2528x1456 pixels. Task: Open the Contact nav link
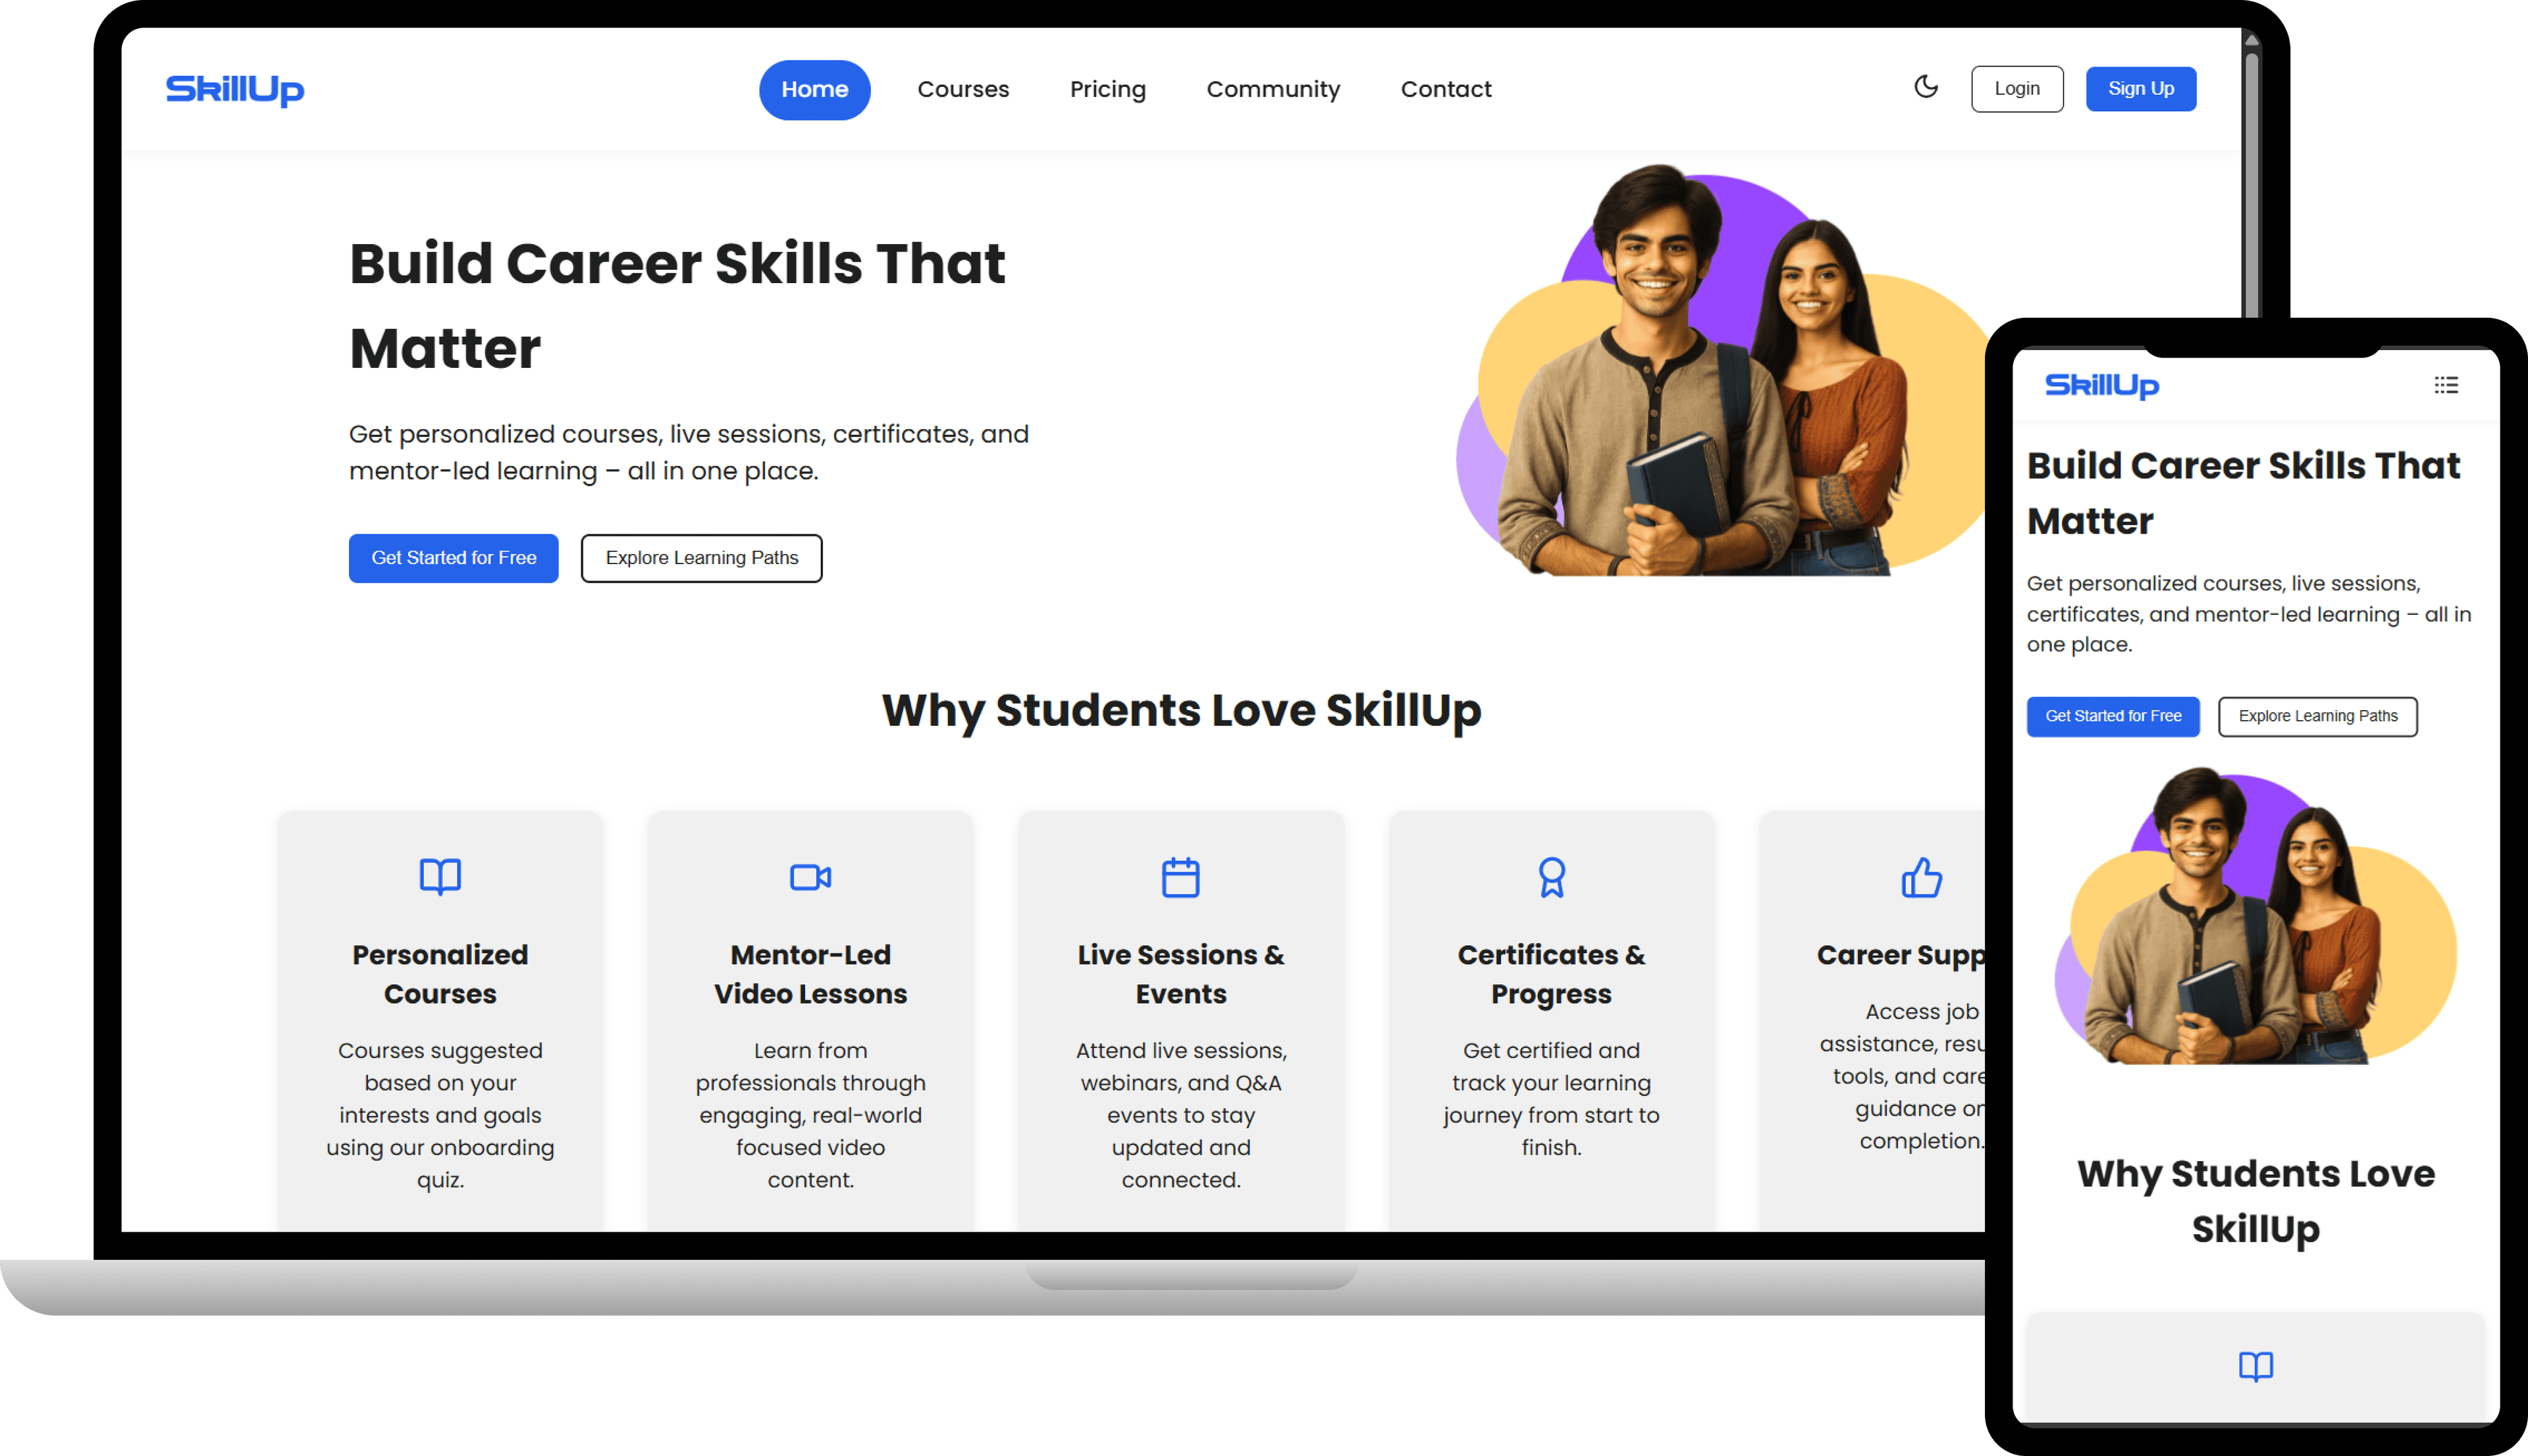(1446, 89)
